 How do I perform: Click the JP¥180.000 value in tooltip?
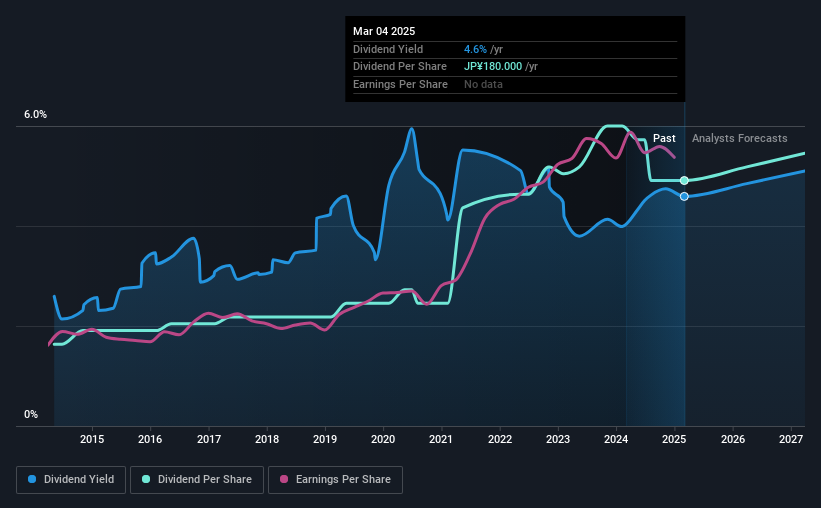(493, 67)
